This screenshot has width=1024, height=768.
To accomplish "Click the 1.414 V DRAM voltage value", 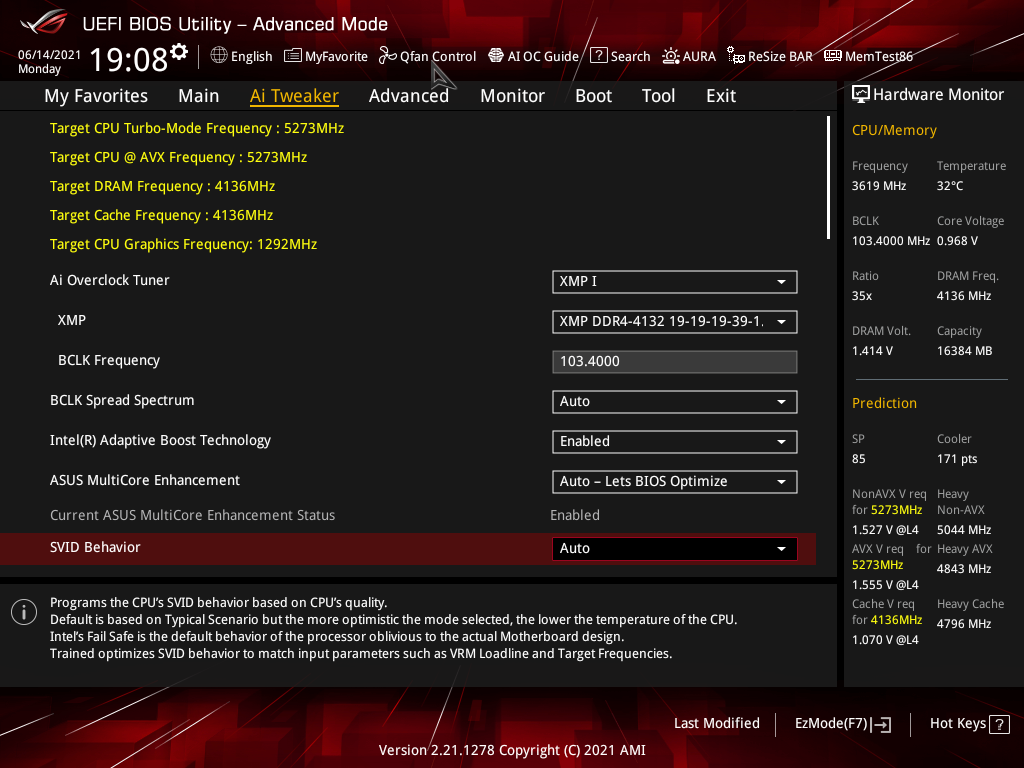I will coord(872,351).
